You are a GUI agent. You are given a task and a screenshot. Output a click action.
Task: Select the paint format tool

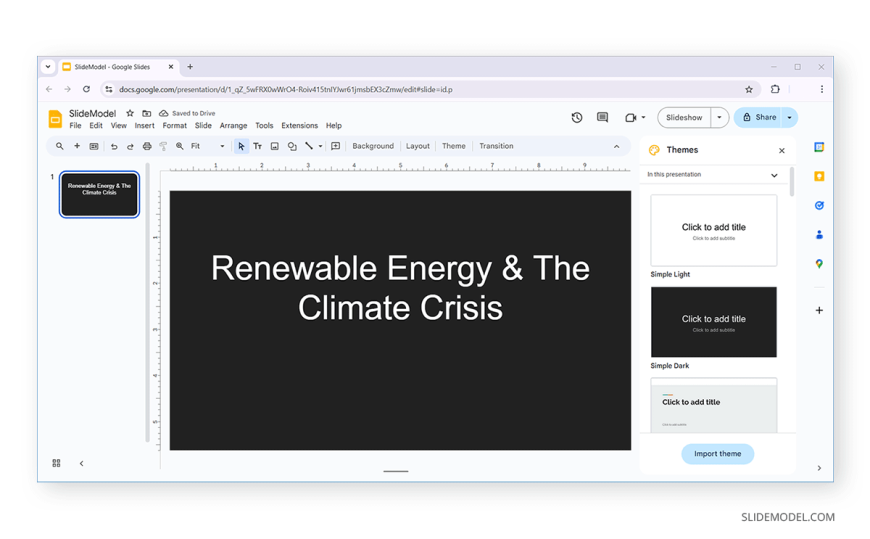[163, 147]
